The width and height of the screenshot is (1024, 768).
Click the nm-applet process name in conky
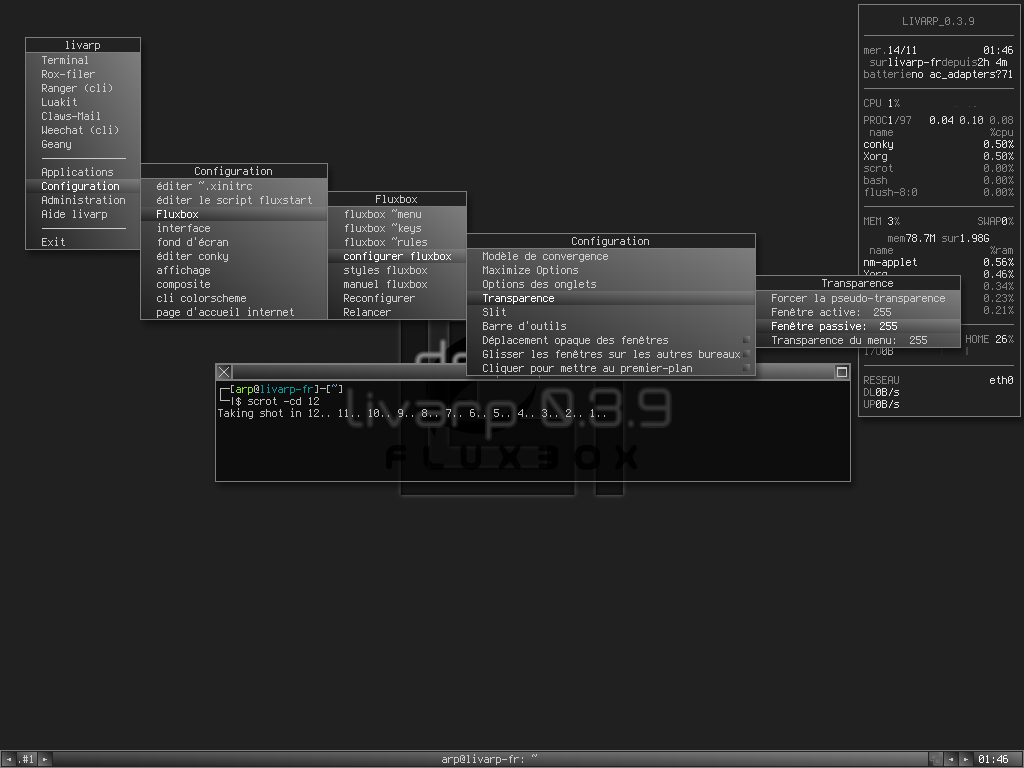[x=890, y=262]
